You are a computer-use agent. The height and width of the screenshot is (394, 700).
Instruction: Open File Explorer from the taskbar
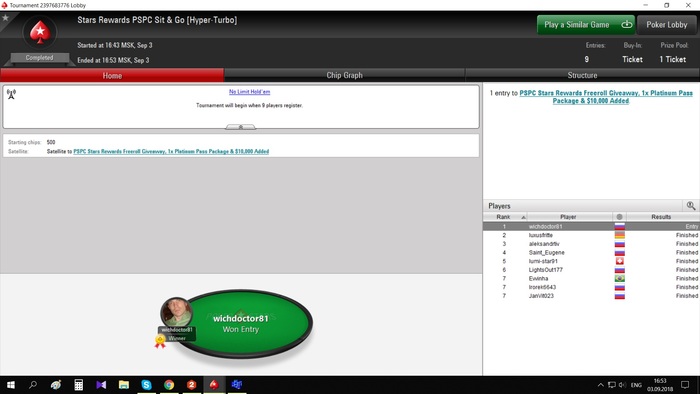coord(124,385)
